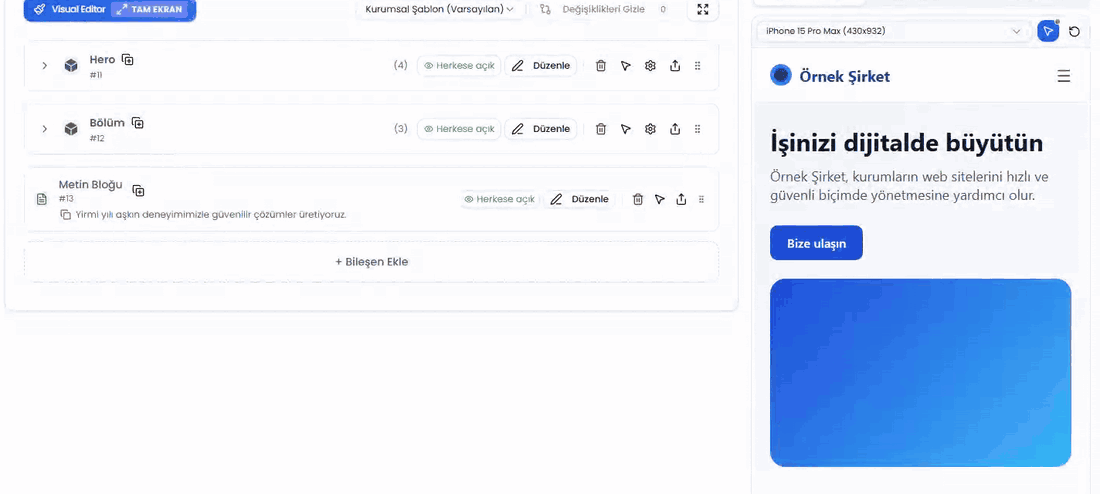Open the hamburger menu in preview

pyautogui.click(x=1064, y=76)
